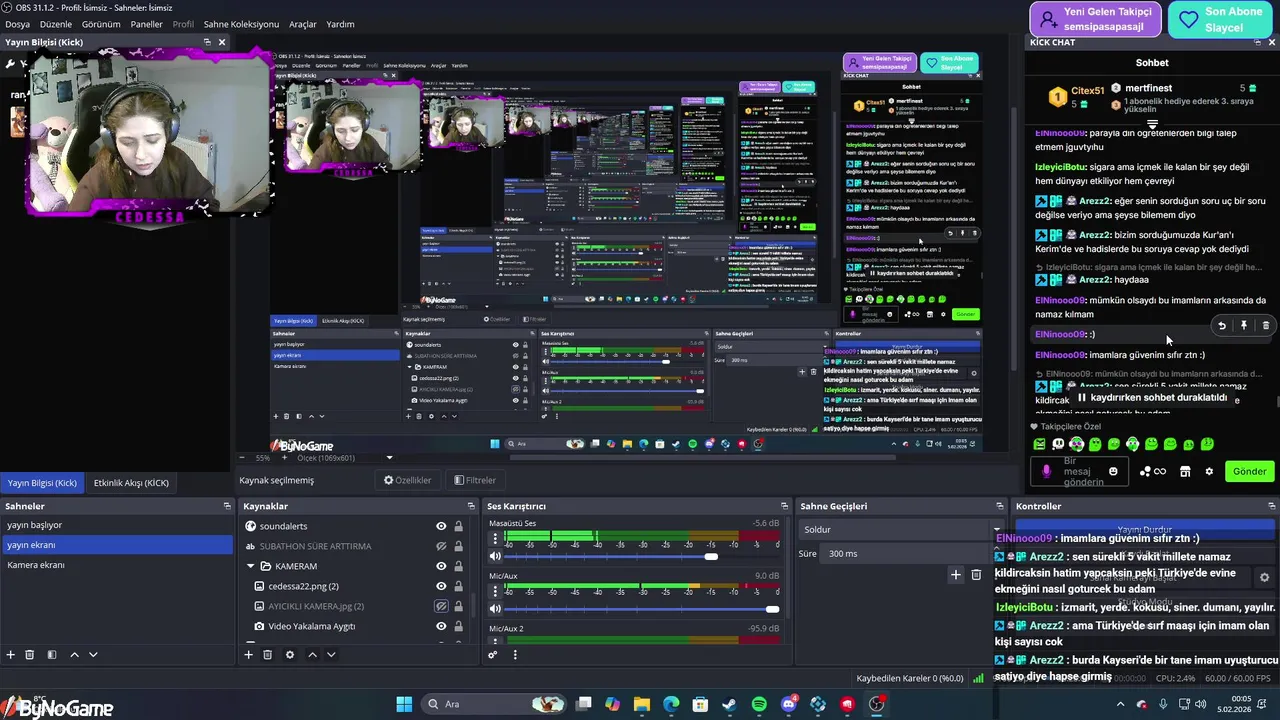Image resolution: width=1280 pixels, height=720 pixels.
Task: Open the Araçlar menu
Action: (x=303, y=24)
